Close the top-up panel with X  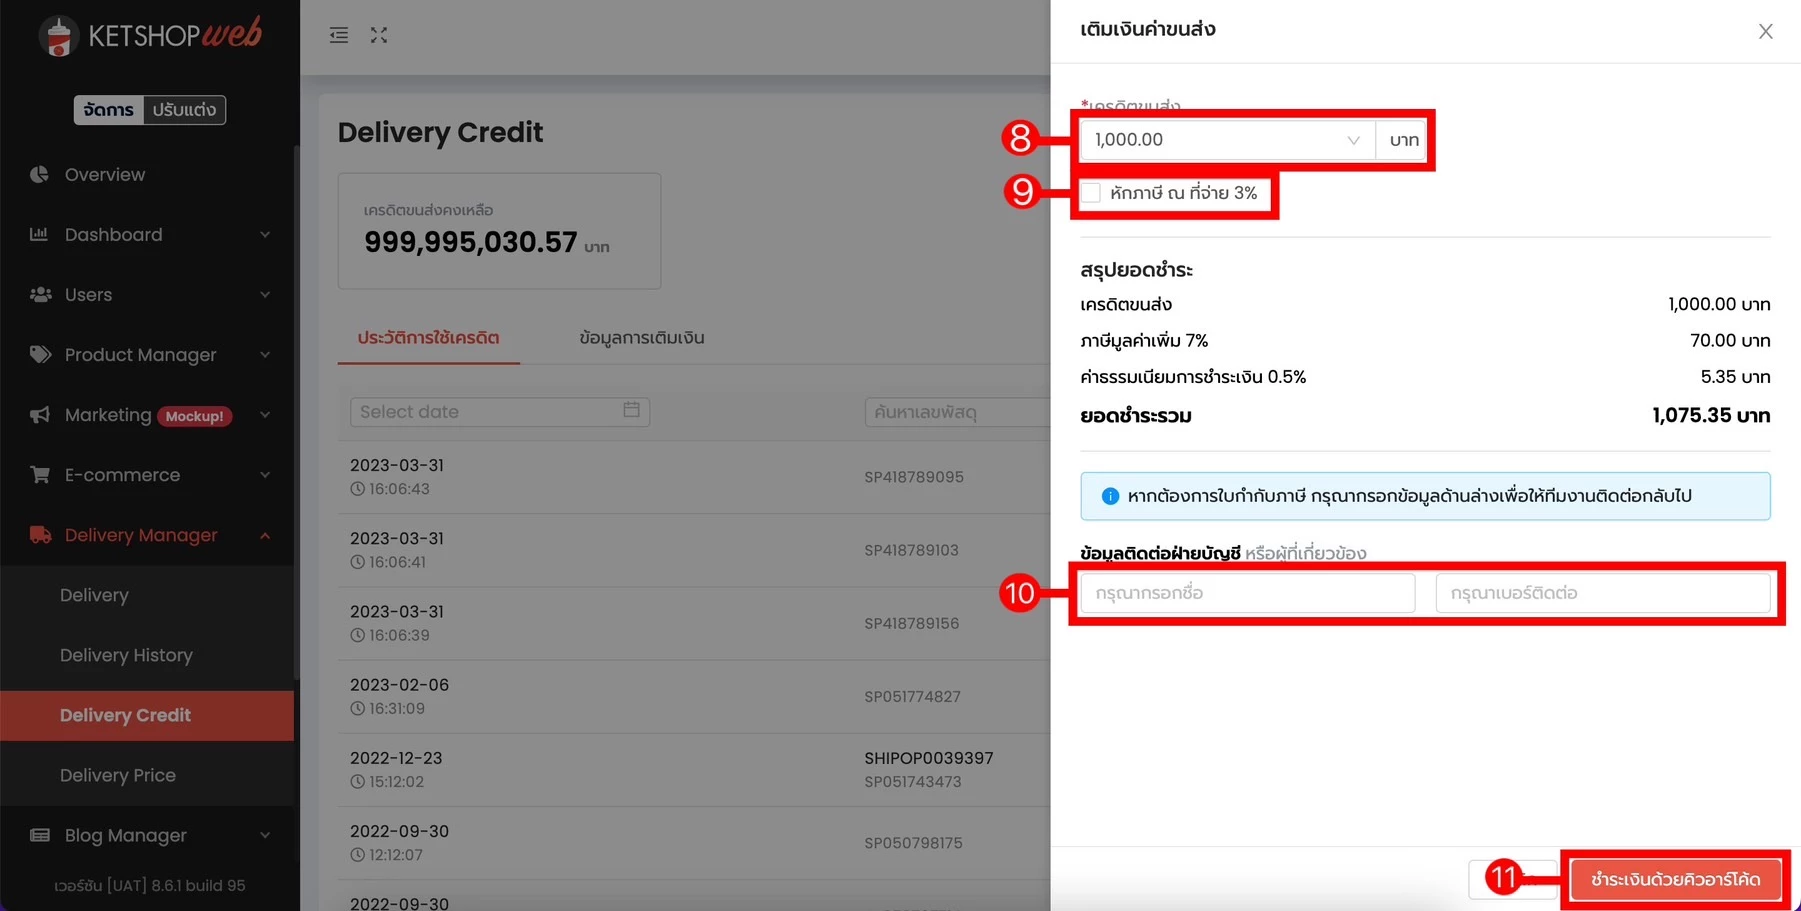point(1765,31)
